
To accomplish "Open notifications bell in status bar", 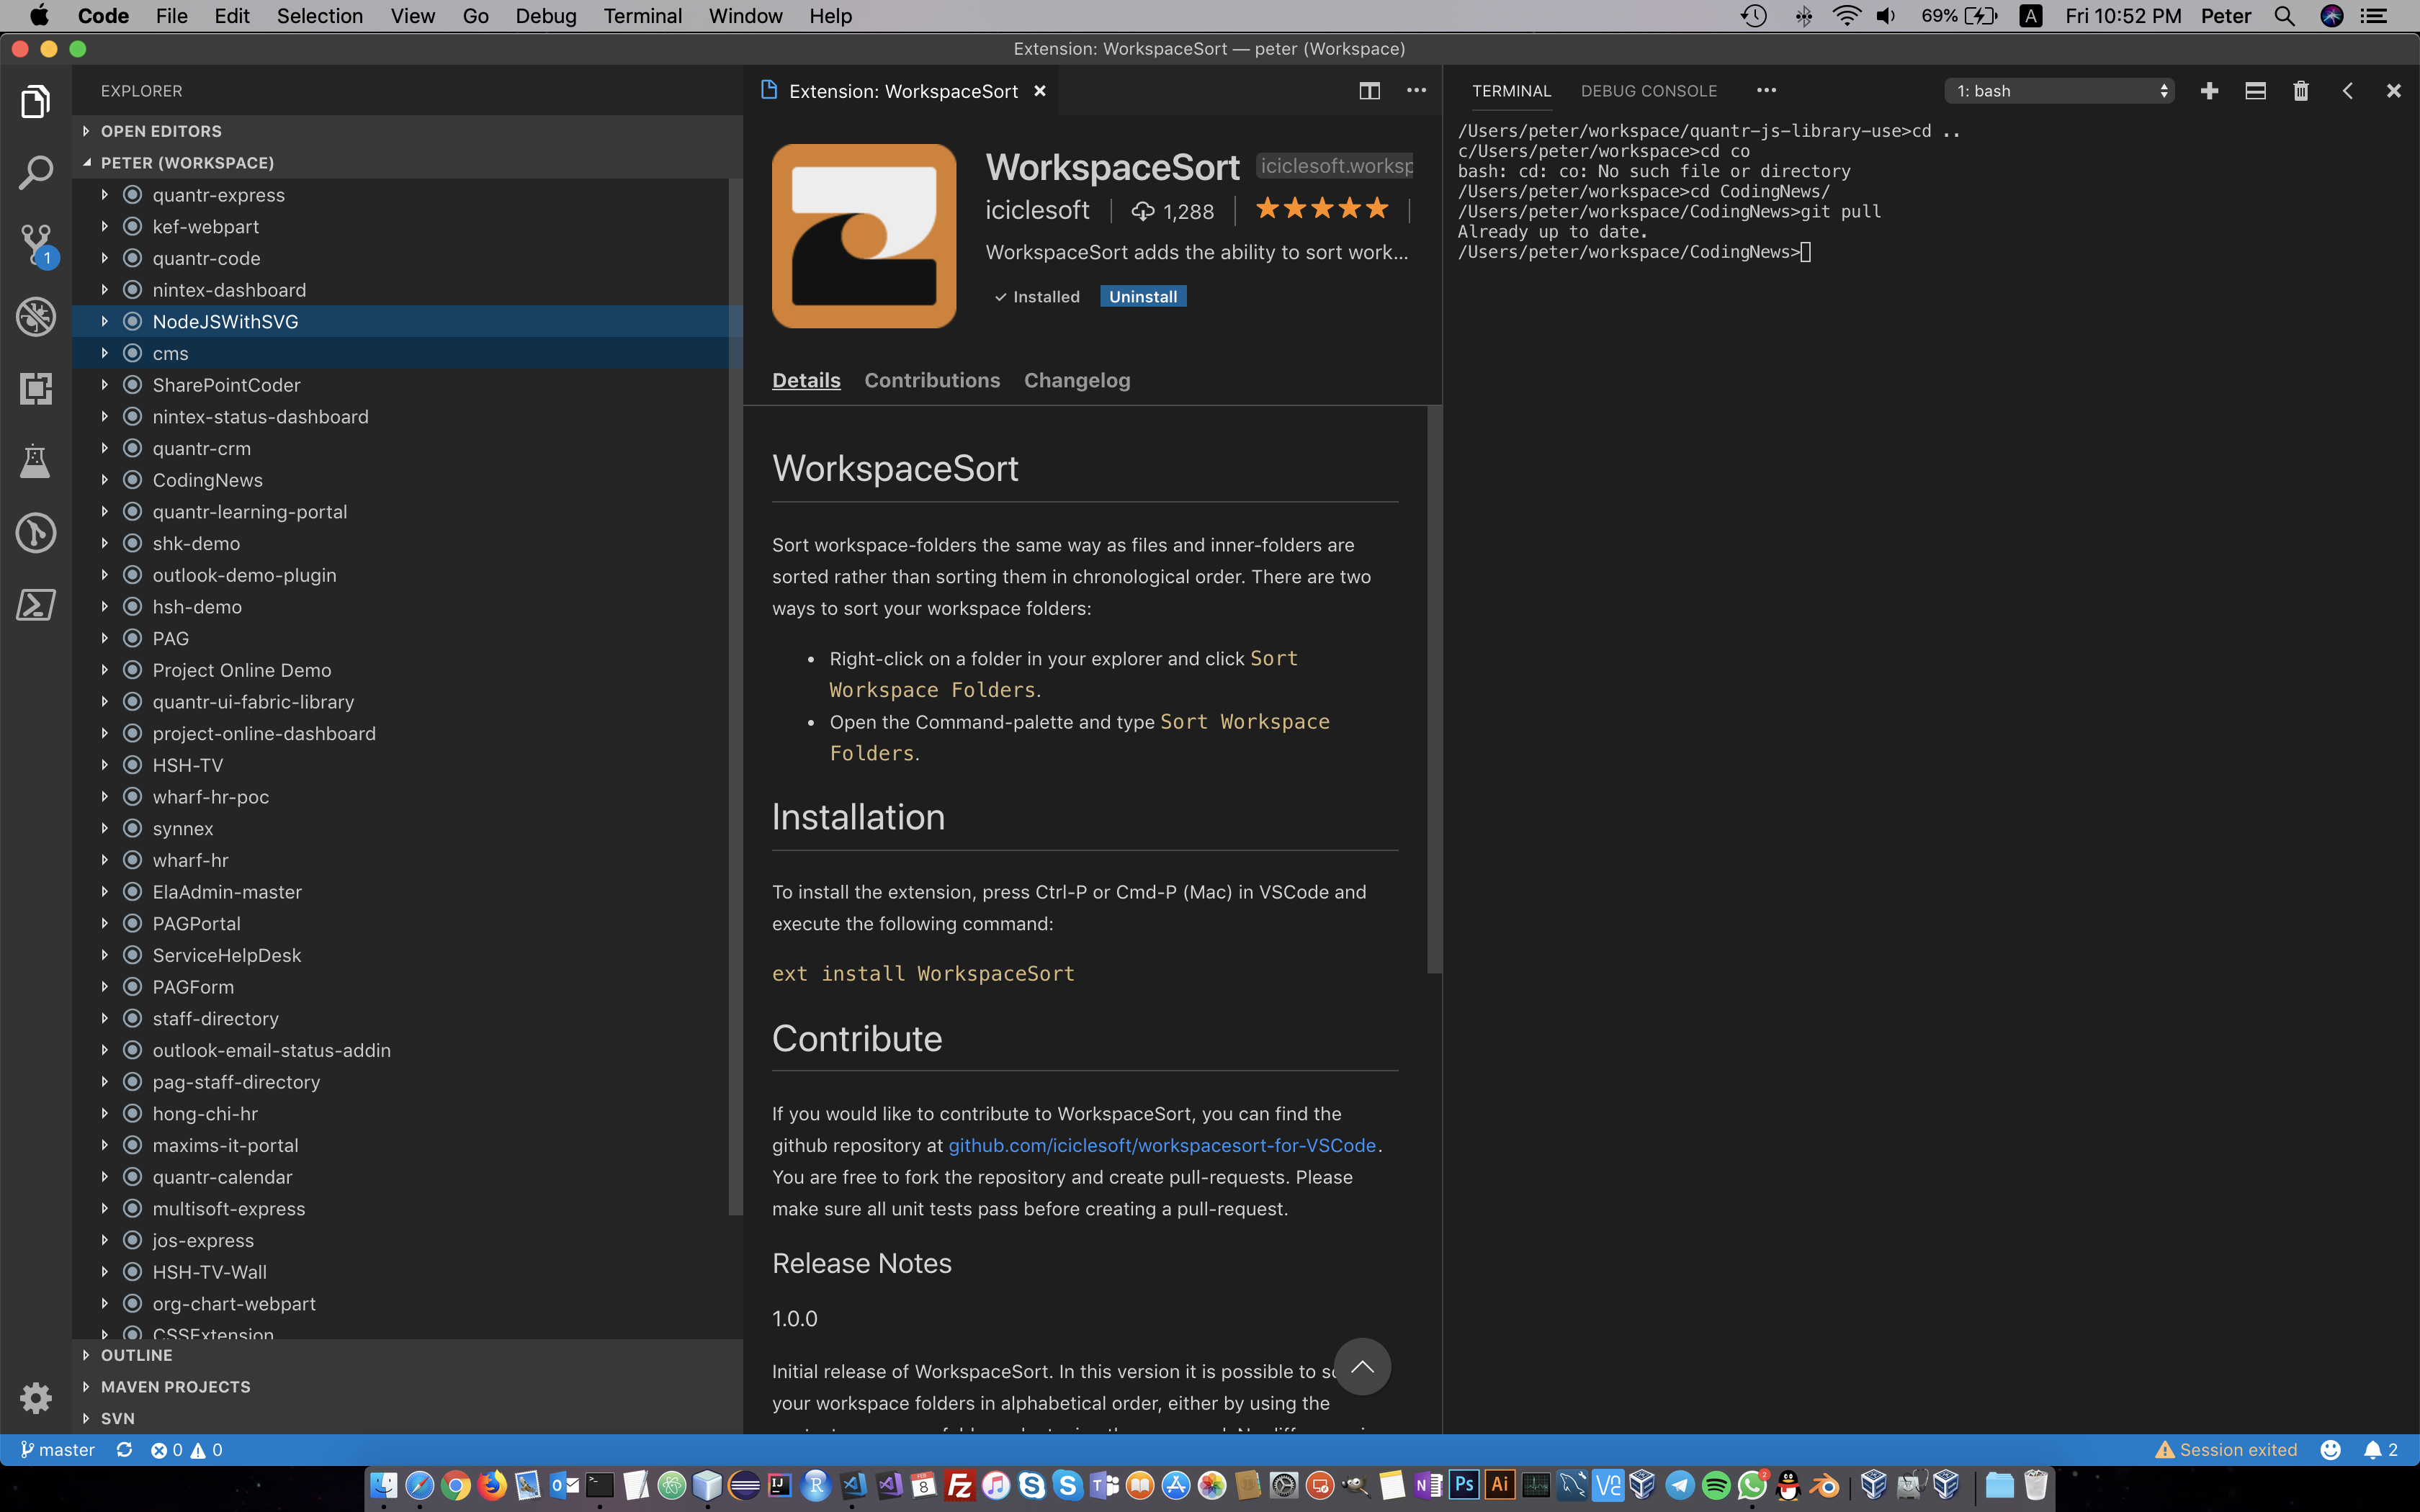I will [x=2380, y=1450].
